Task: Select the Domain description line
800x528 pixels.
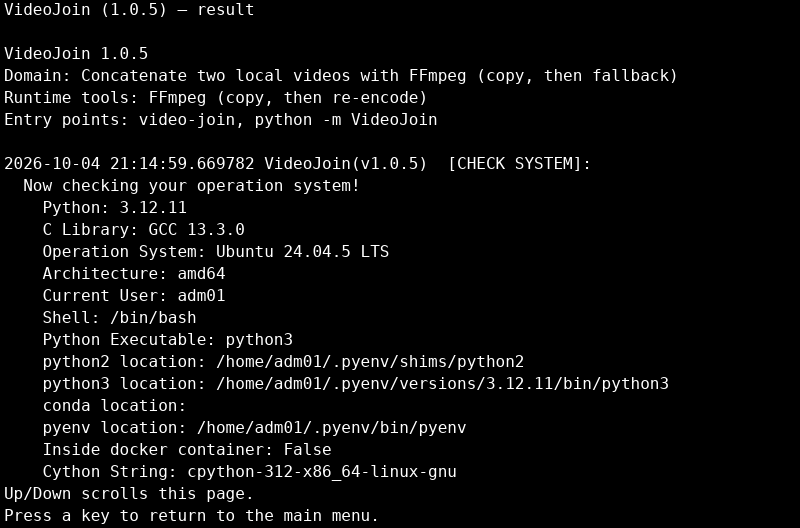Action: (x=341, y=76)
